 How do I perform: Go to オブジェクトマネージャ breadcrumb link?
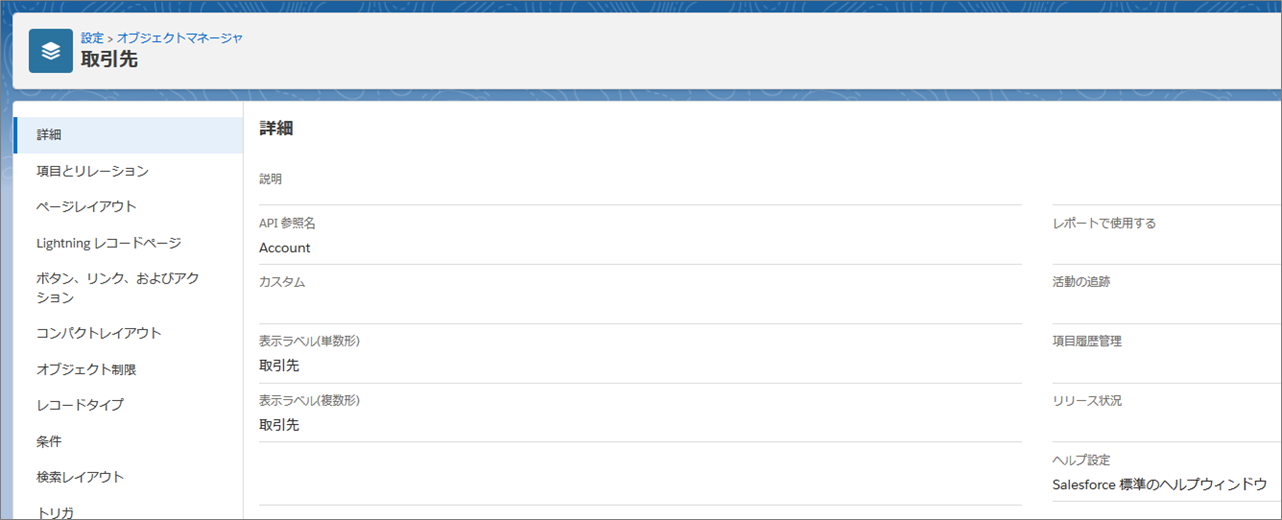pyautogui.click(x=180, y=38)
